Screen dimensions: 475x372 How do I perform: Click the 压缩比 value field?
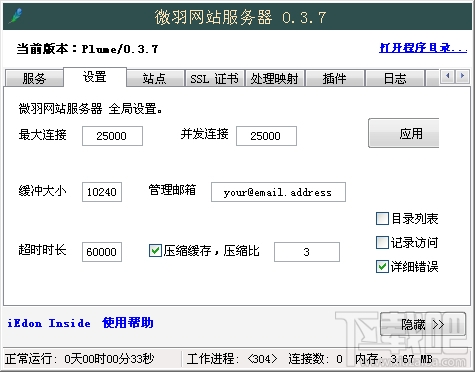[x=307, y=252]
